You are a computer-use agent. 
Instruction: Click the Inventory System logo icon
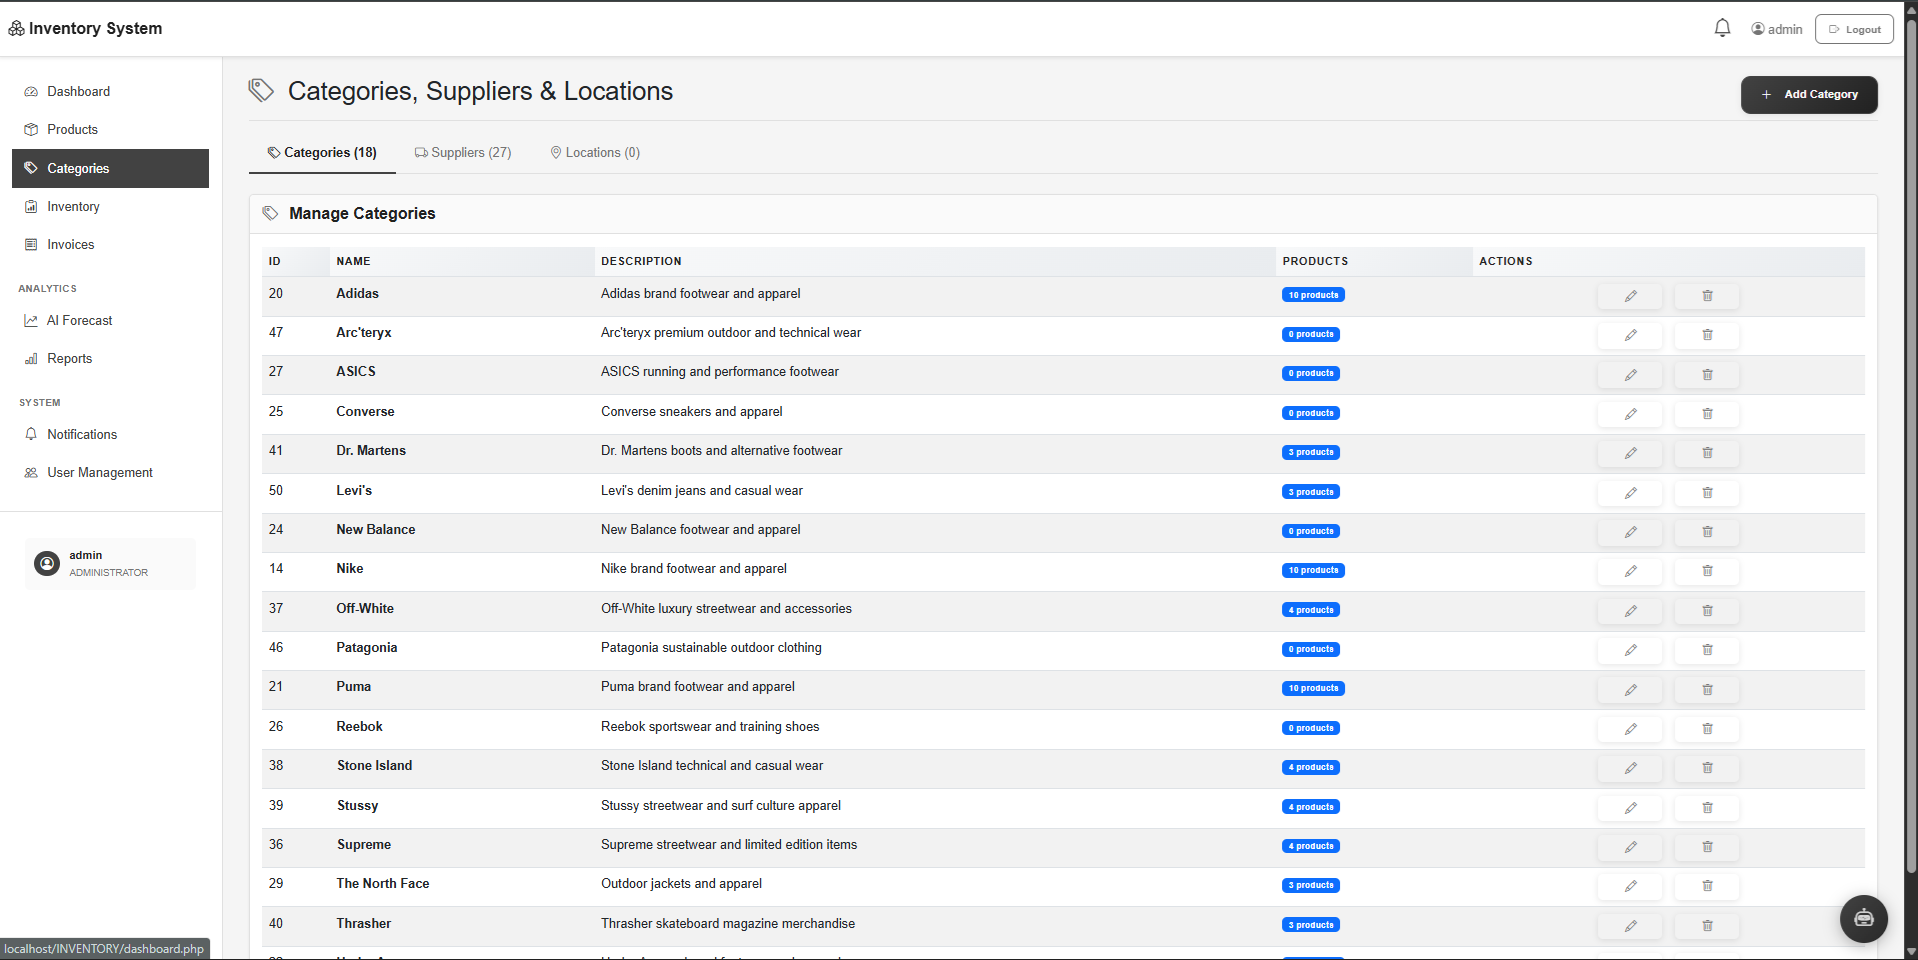(16, 28)
